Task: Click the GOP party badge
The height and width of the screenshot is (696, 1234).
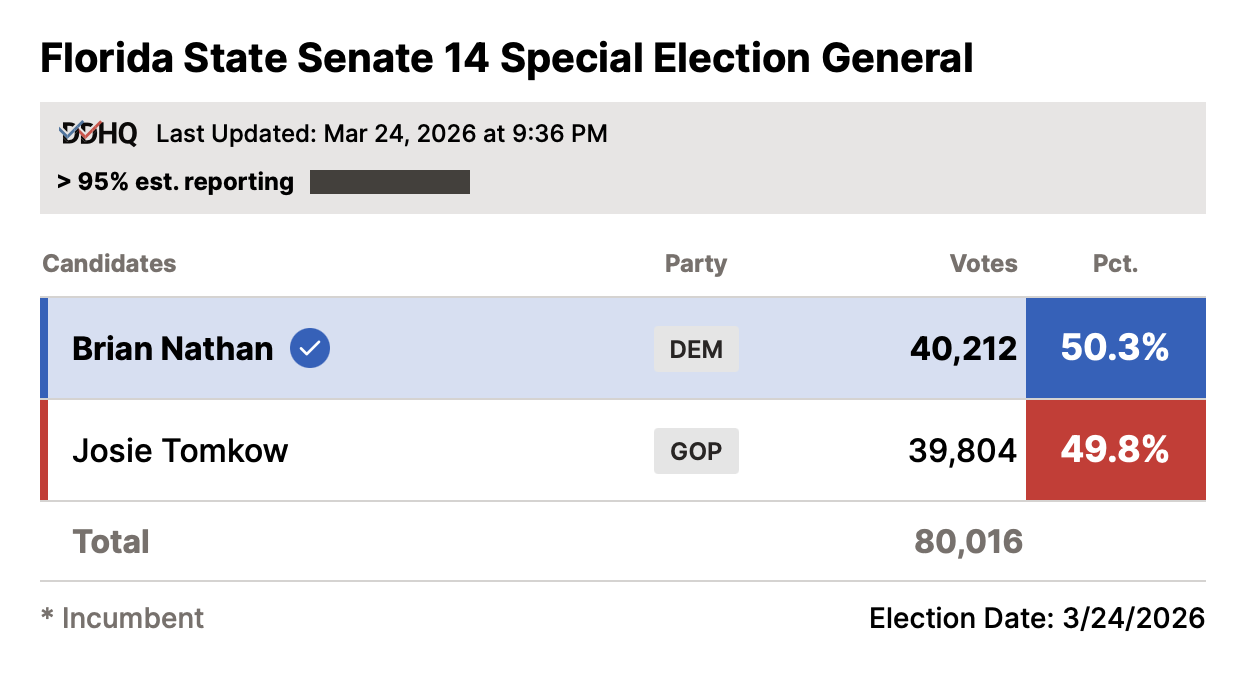Action: [x=696, y=450]
